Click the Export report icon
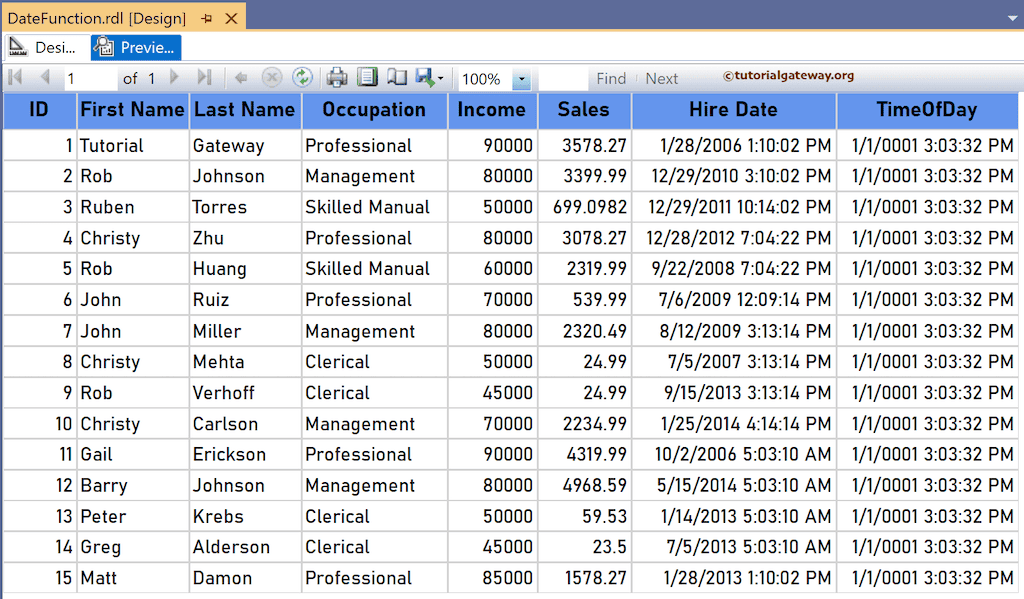1024x599 pixels. [423, 78]
